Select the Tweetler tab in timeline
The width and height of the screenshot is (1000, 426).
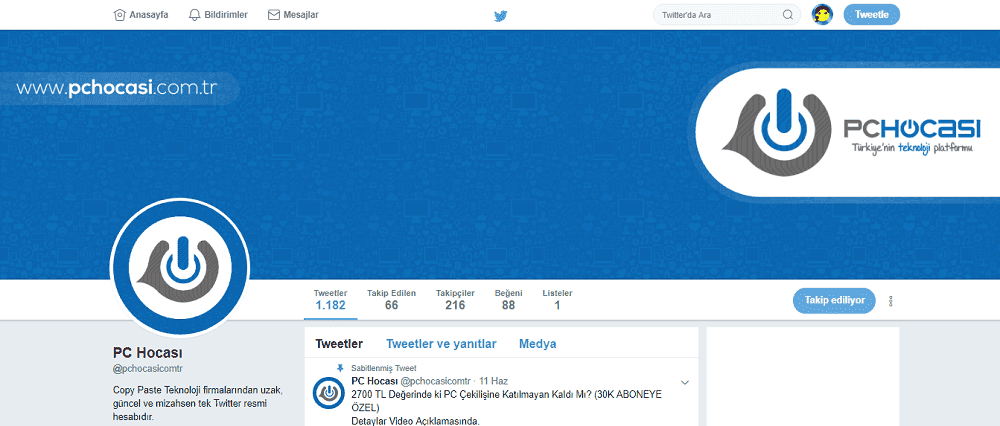click(x=339, y=344)
